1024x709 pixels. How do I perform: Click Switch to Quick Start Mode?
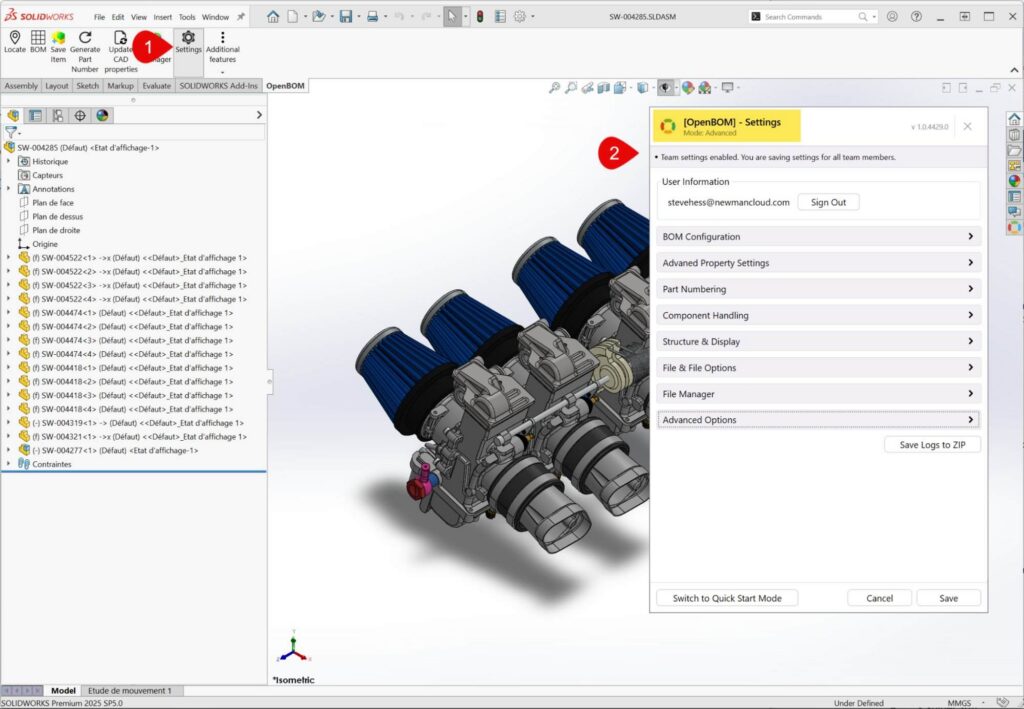727,598
